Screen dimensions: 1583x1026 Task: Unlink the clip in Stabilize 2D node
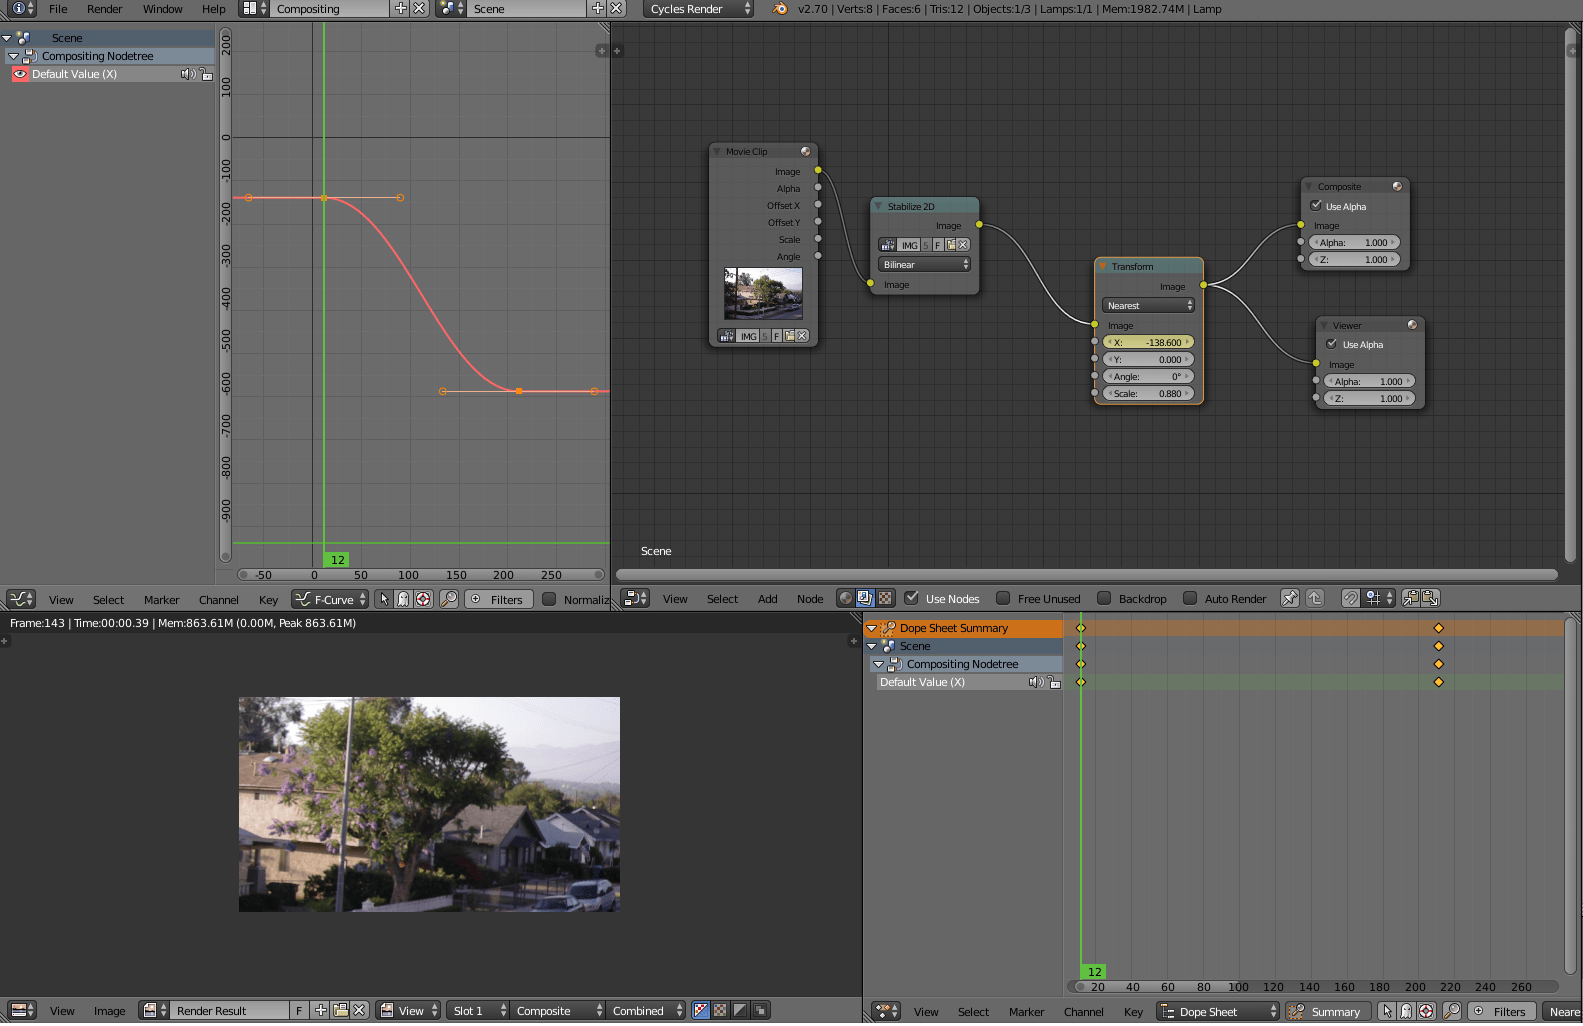point(963,245)
